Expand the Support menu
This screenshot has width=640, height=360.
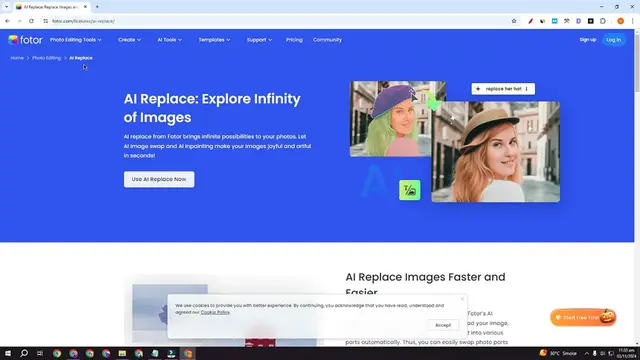259,40
